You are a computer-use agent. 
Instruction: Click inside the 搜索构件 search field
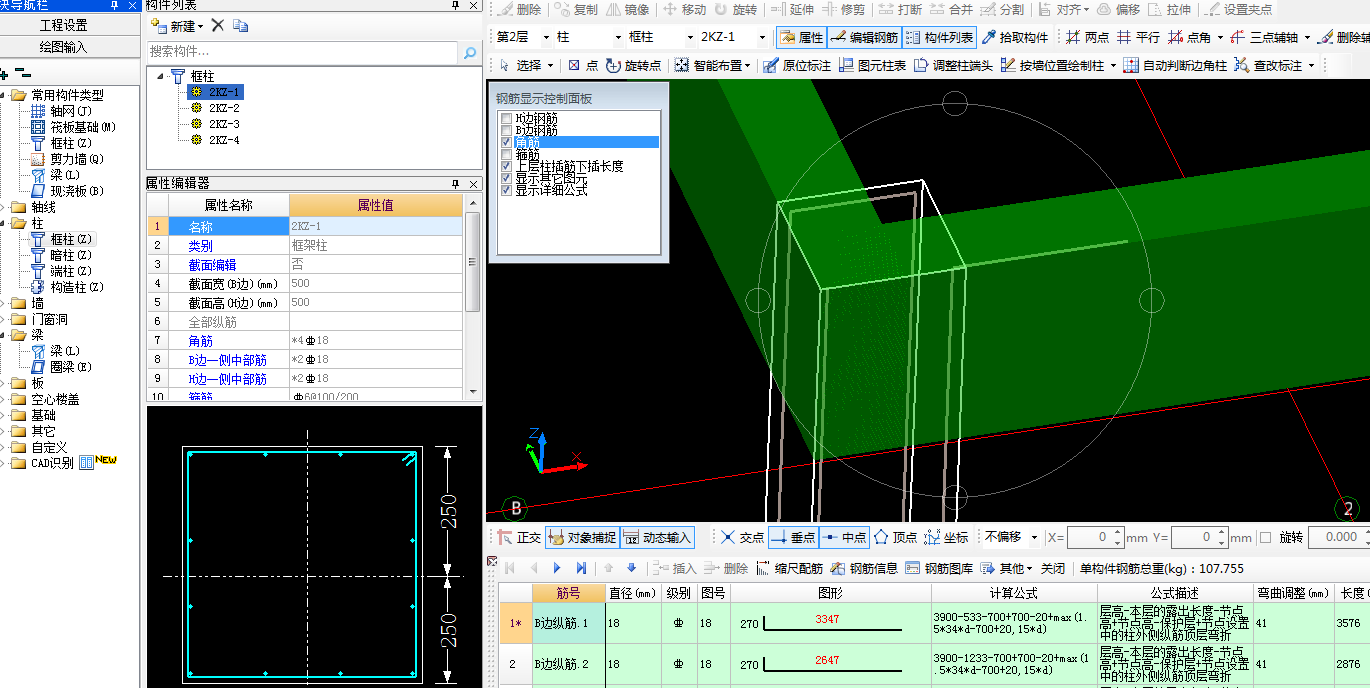coord(303,51)
